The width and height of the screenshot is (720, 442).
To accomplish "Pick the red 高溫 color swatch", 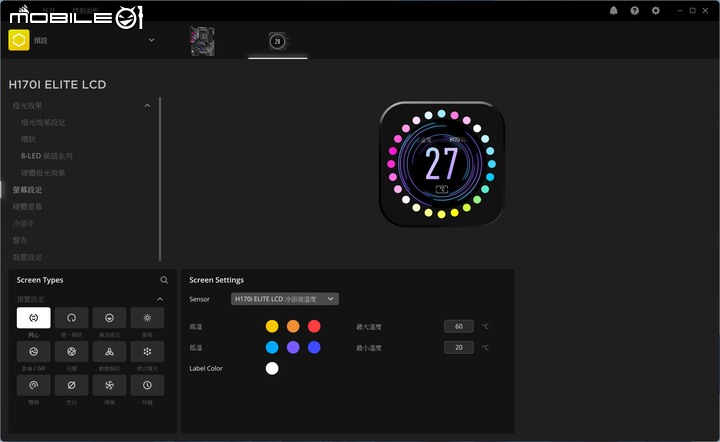I will (314, 326).
